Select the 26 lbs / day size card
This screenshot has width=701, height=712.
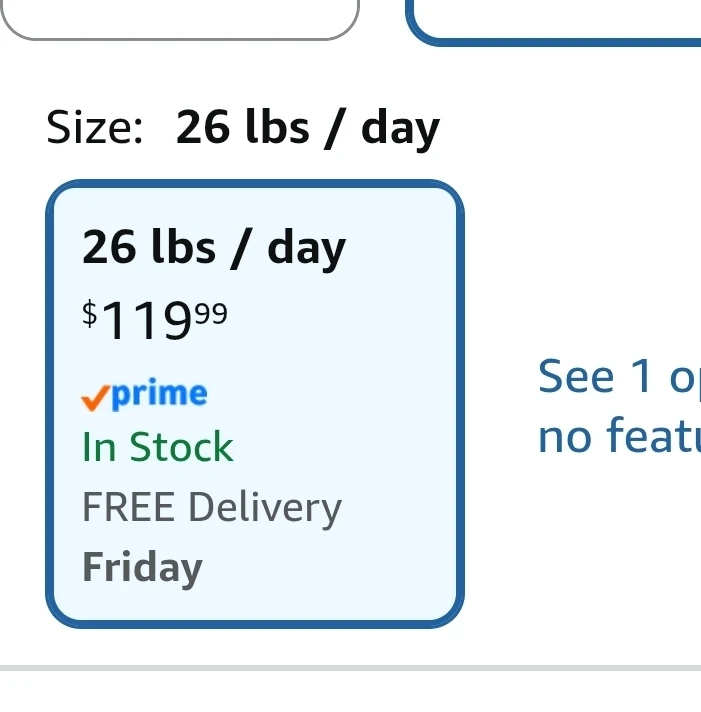255,404
